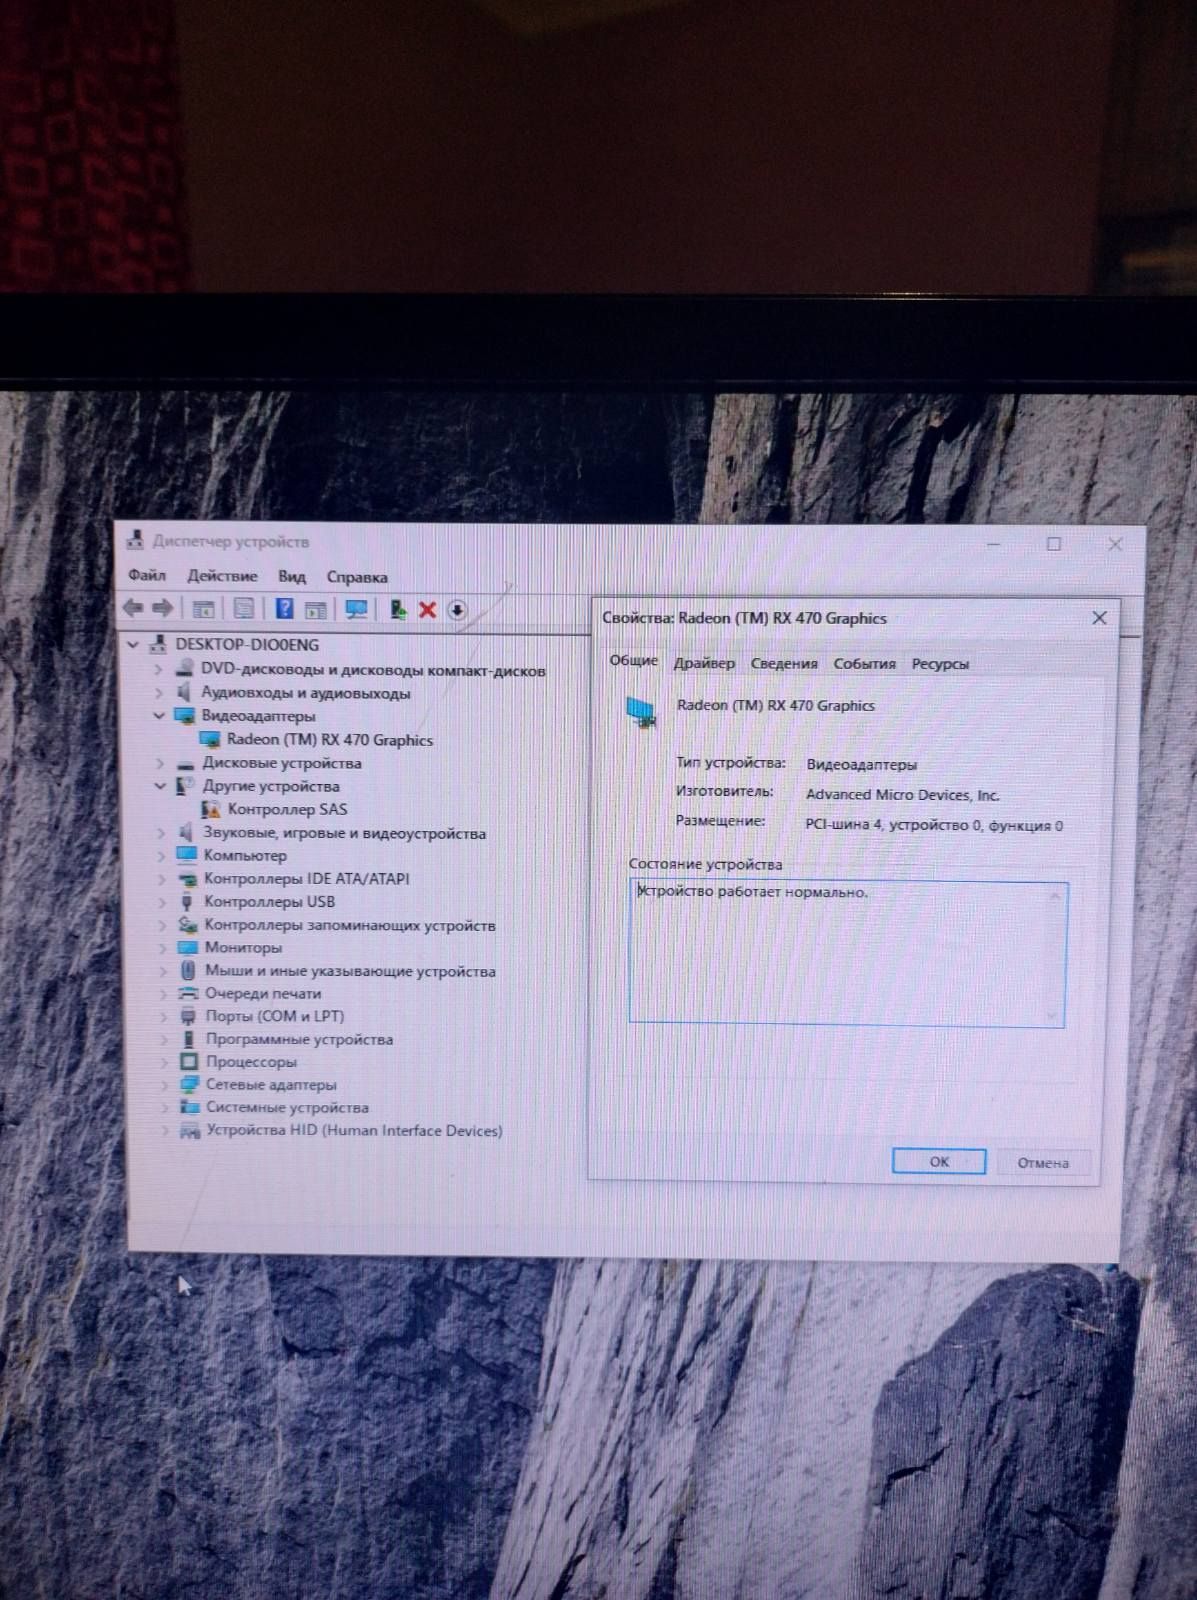Collapse the Другие устройства category
Image resolution: width=1197 pixels, height=1600 pixels.
point(159,785)
